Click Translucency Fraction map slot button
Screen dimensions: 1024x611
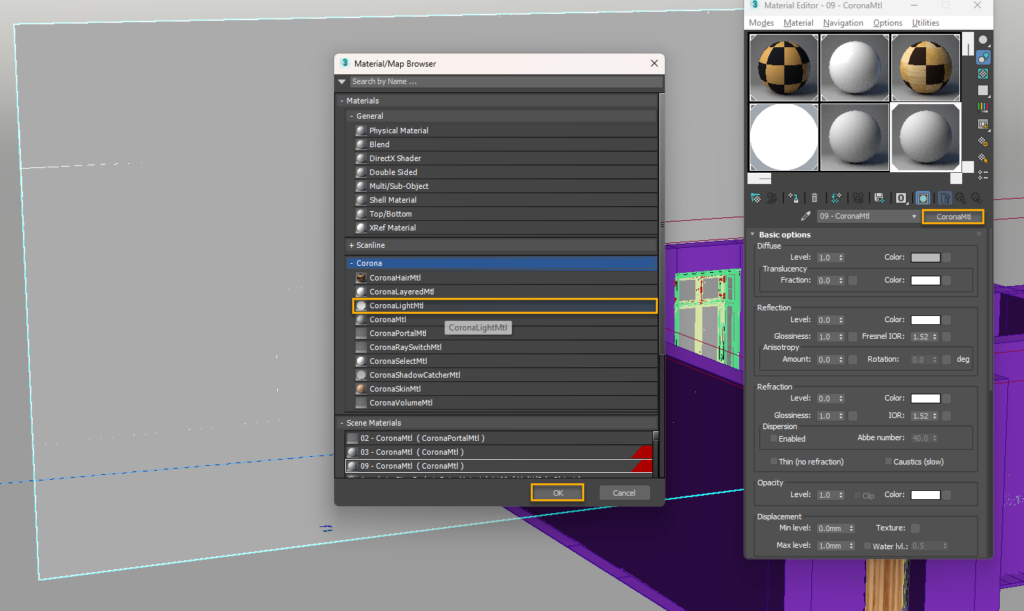point(853,280)
